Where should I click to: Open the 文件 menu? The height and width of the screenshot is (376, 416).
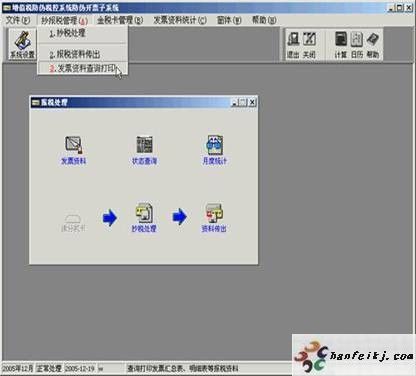click(18, 20)
